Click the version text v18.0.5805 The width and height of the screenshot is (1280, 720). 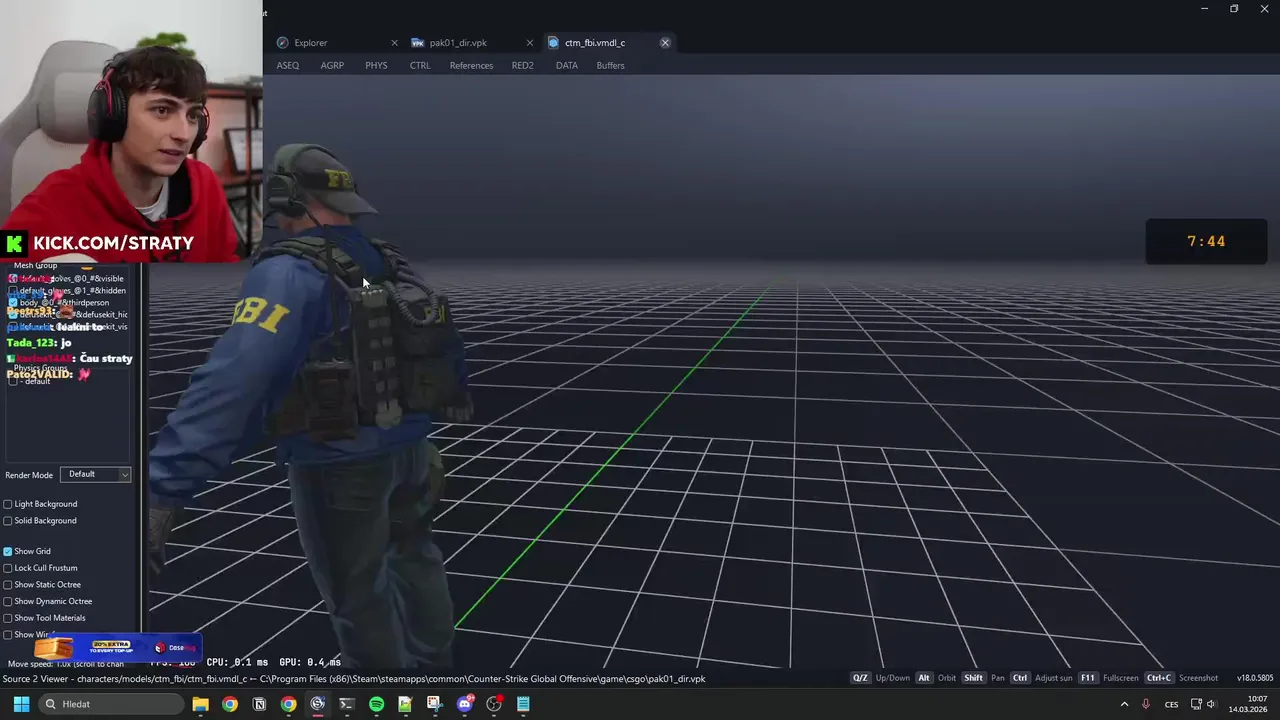click(1255, 678)
